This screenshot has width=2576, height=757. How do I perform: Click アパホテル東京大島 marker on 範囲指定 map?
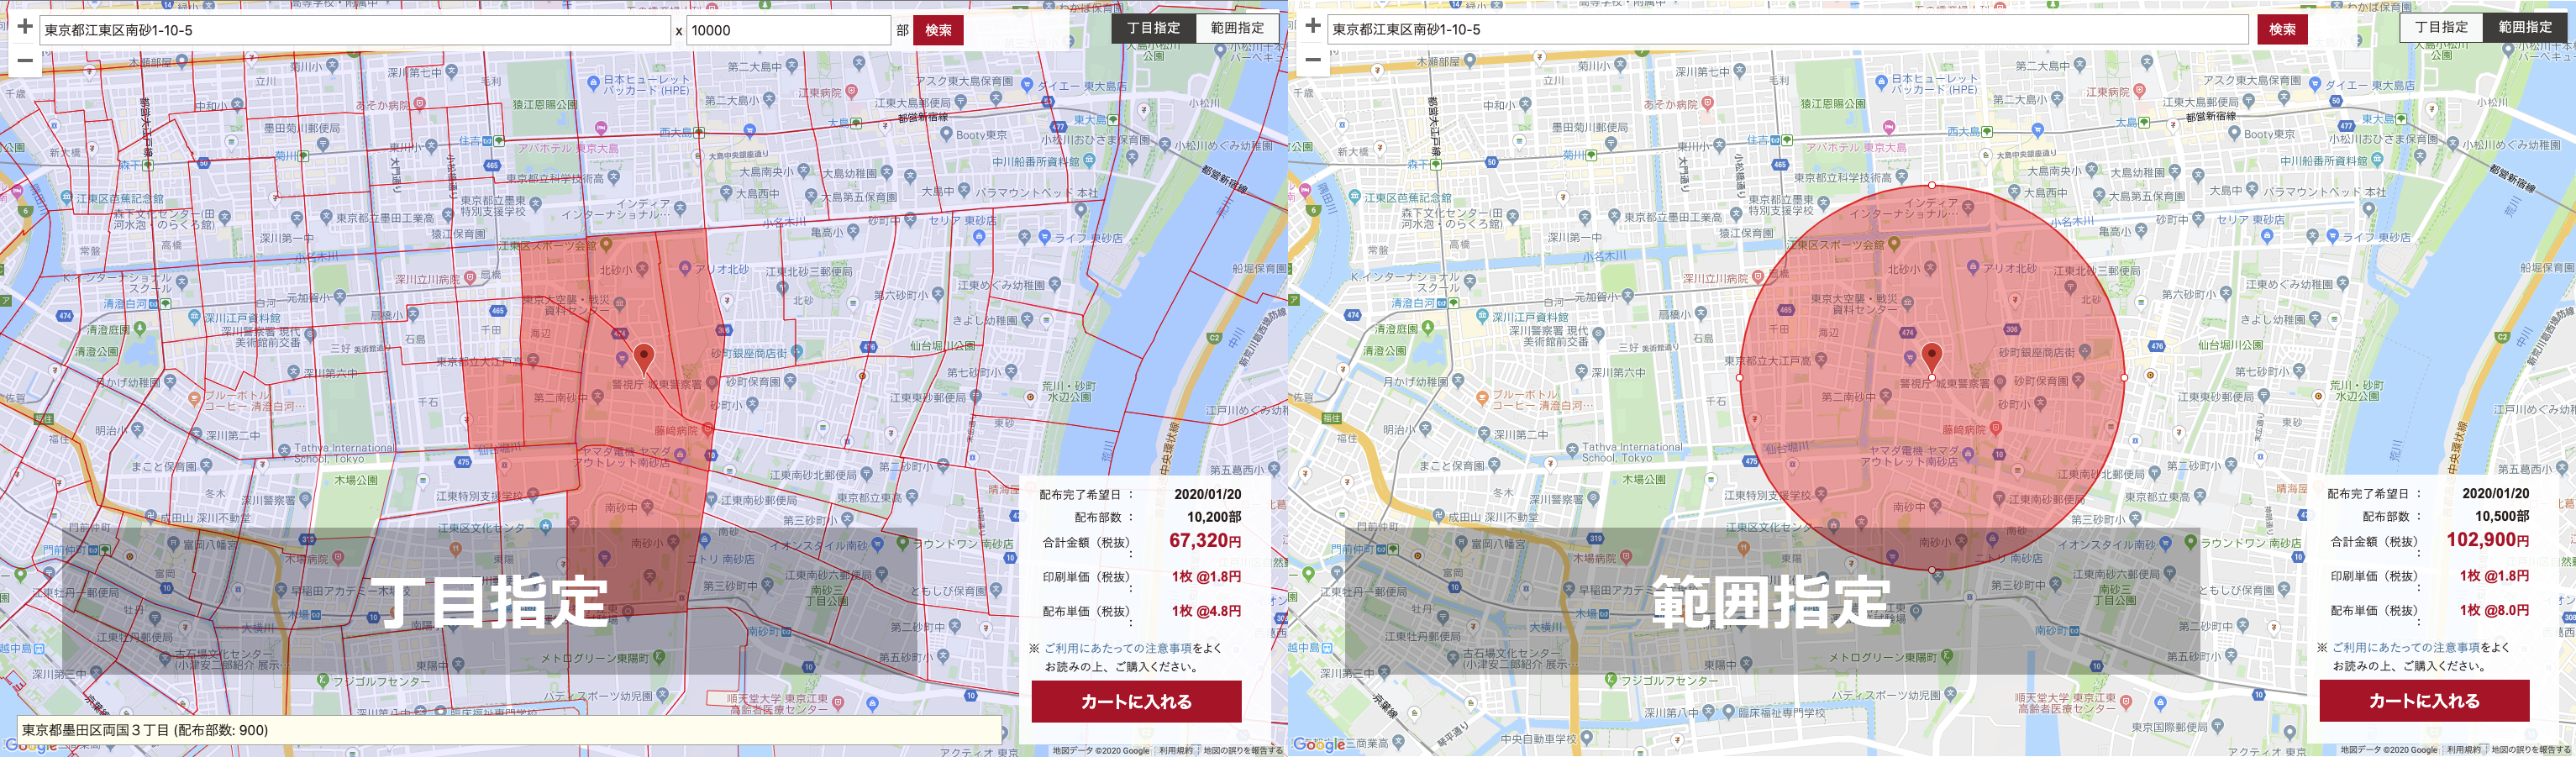1889,127
